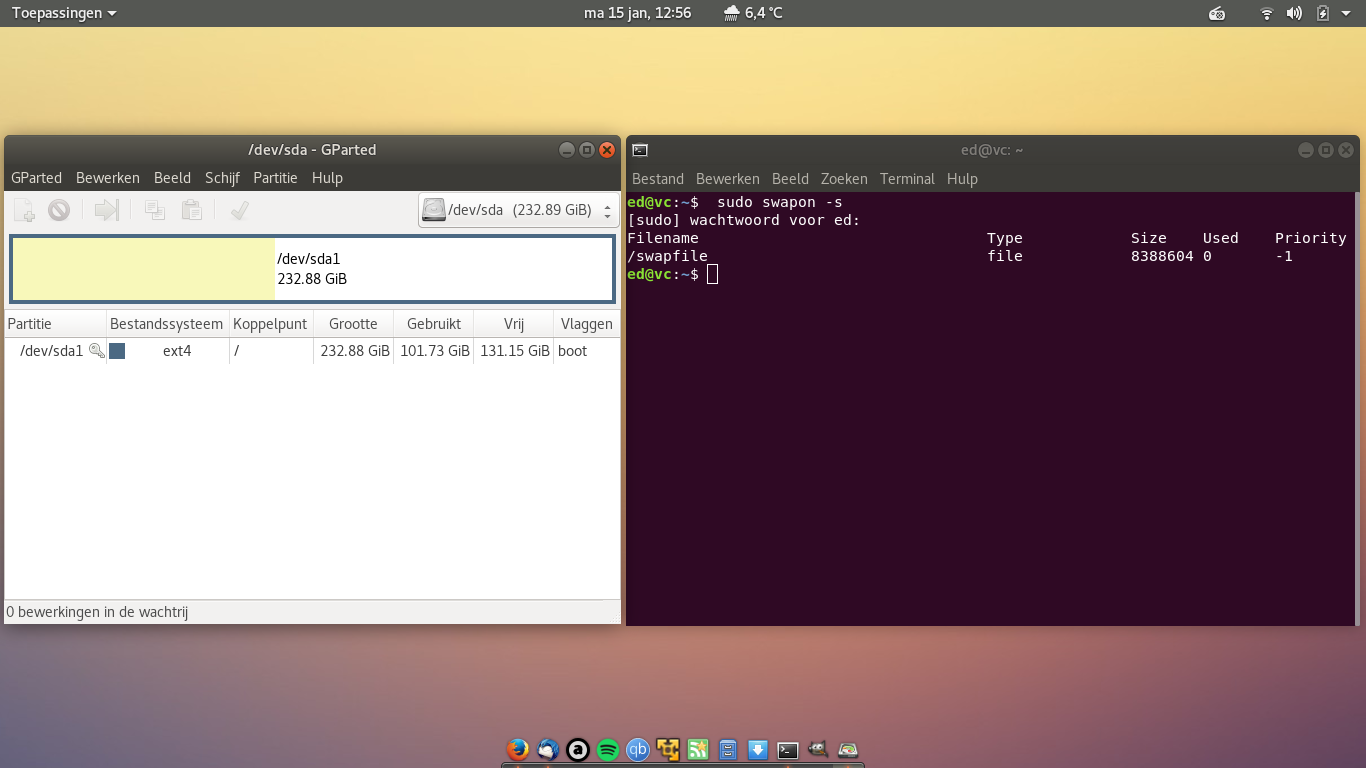Screen dimensions: 1366x768
Task: Click the GParted disk icon in dock
Action: 848,749
